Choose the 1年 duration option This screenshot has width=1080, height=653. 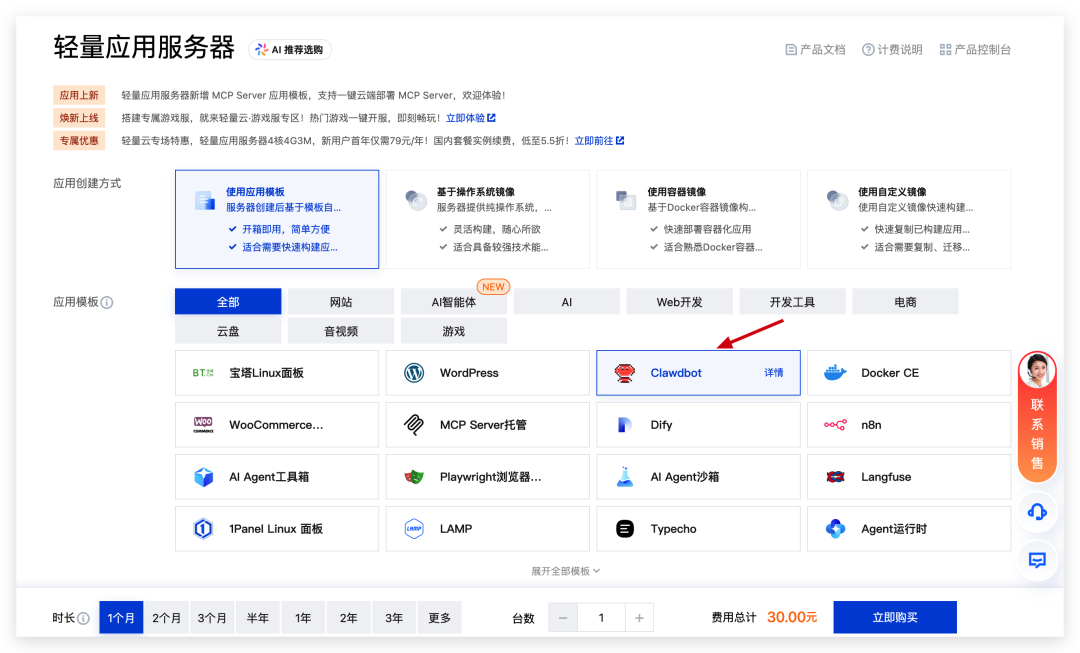click(x=302, y=617)
